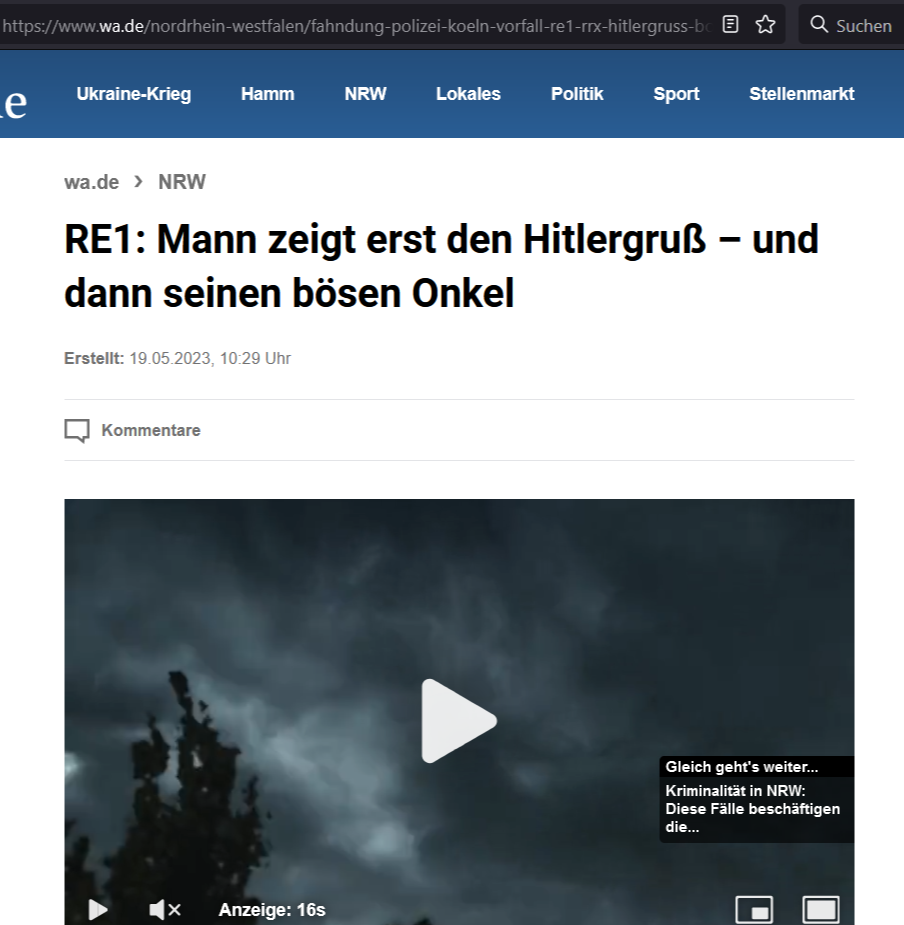Toggle the video theater mode icon
Viewport: 904px width, 925px height.
(820, 909)
